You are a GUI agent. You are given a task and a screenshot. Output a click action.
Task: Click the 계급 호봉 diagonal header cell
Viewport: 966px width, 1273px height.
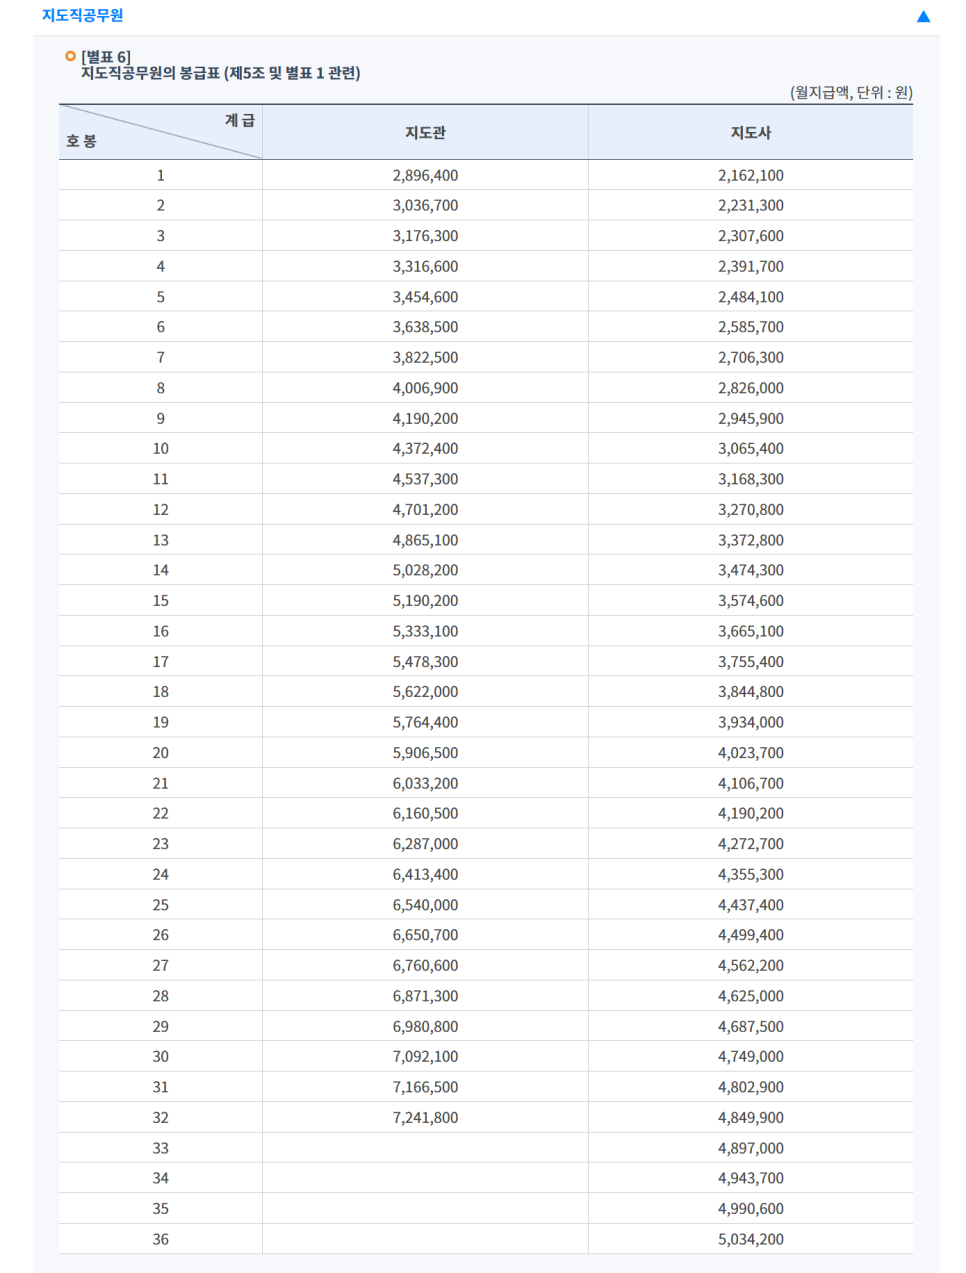pos(160,132)
